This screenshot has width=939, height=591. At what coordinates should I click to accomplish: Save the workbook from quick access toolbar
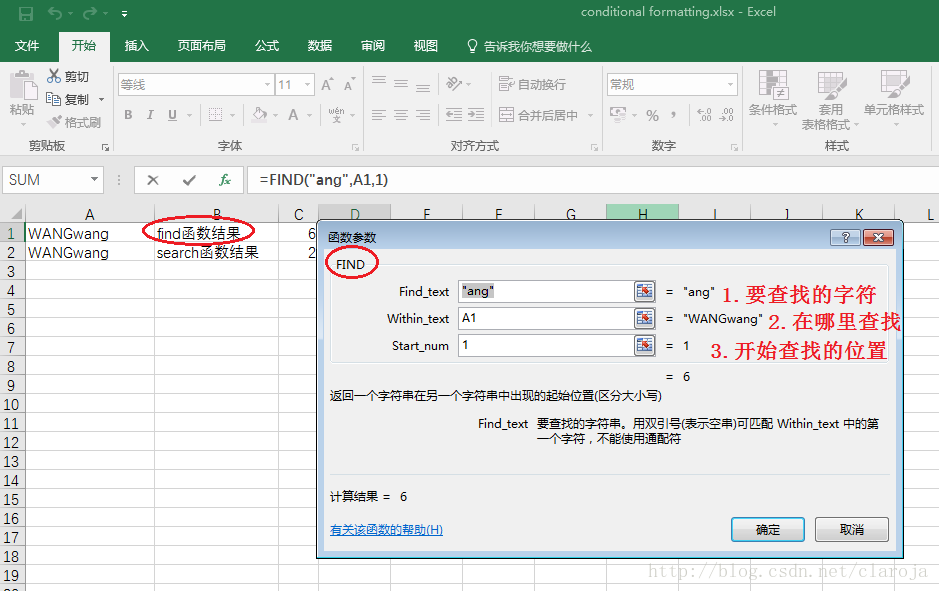[x=26, y=13]
